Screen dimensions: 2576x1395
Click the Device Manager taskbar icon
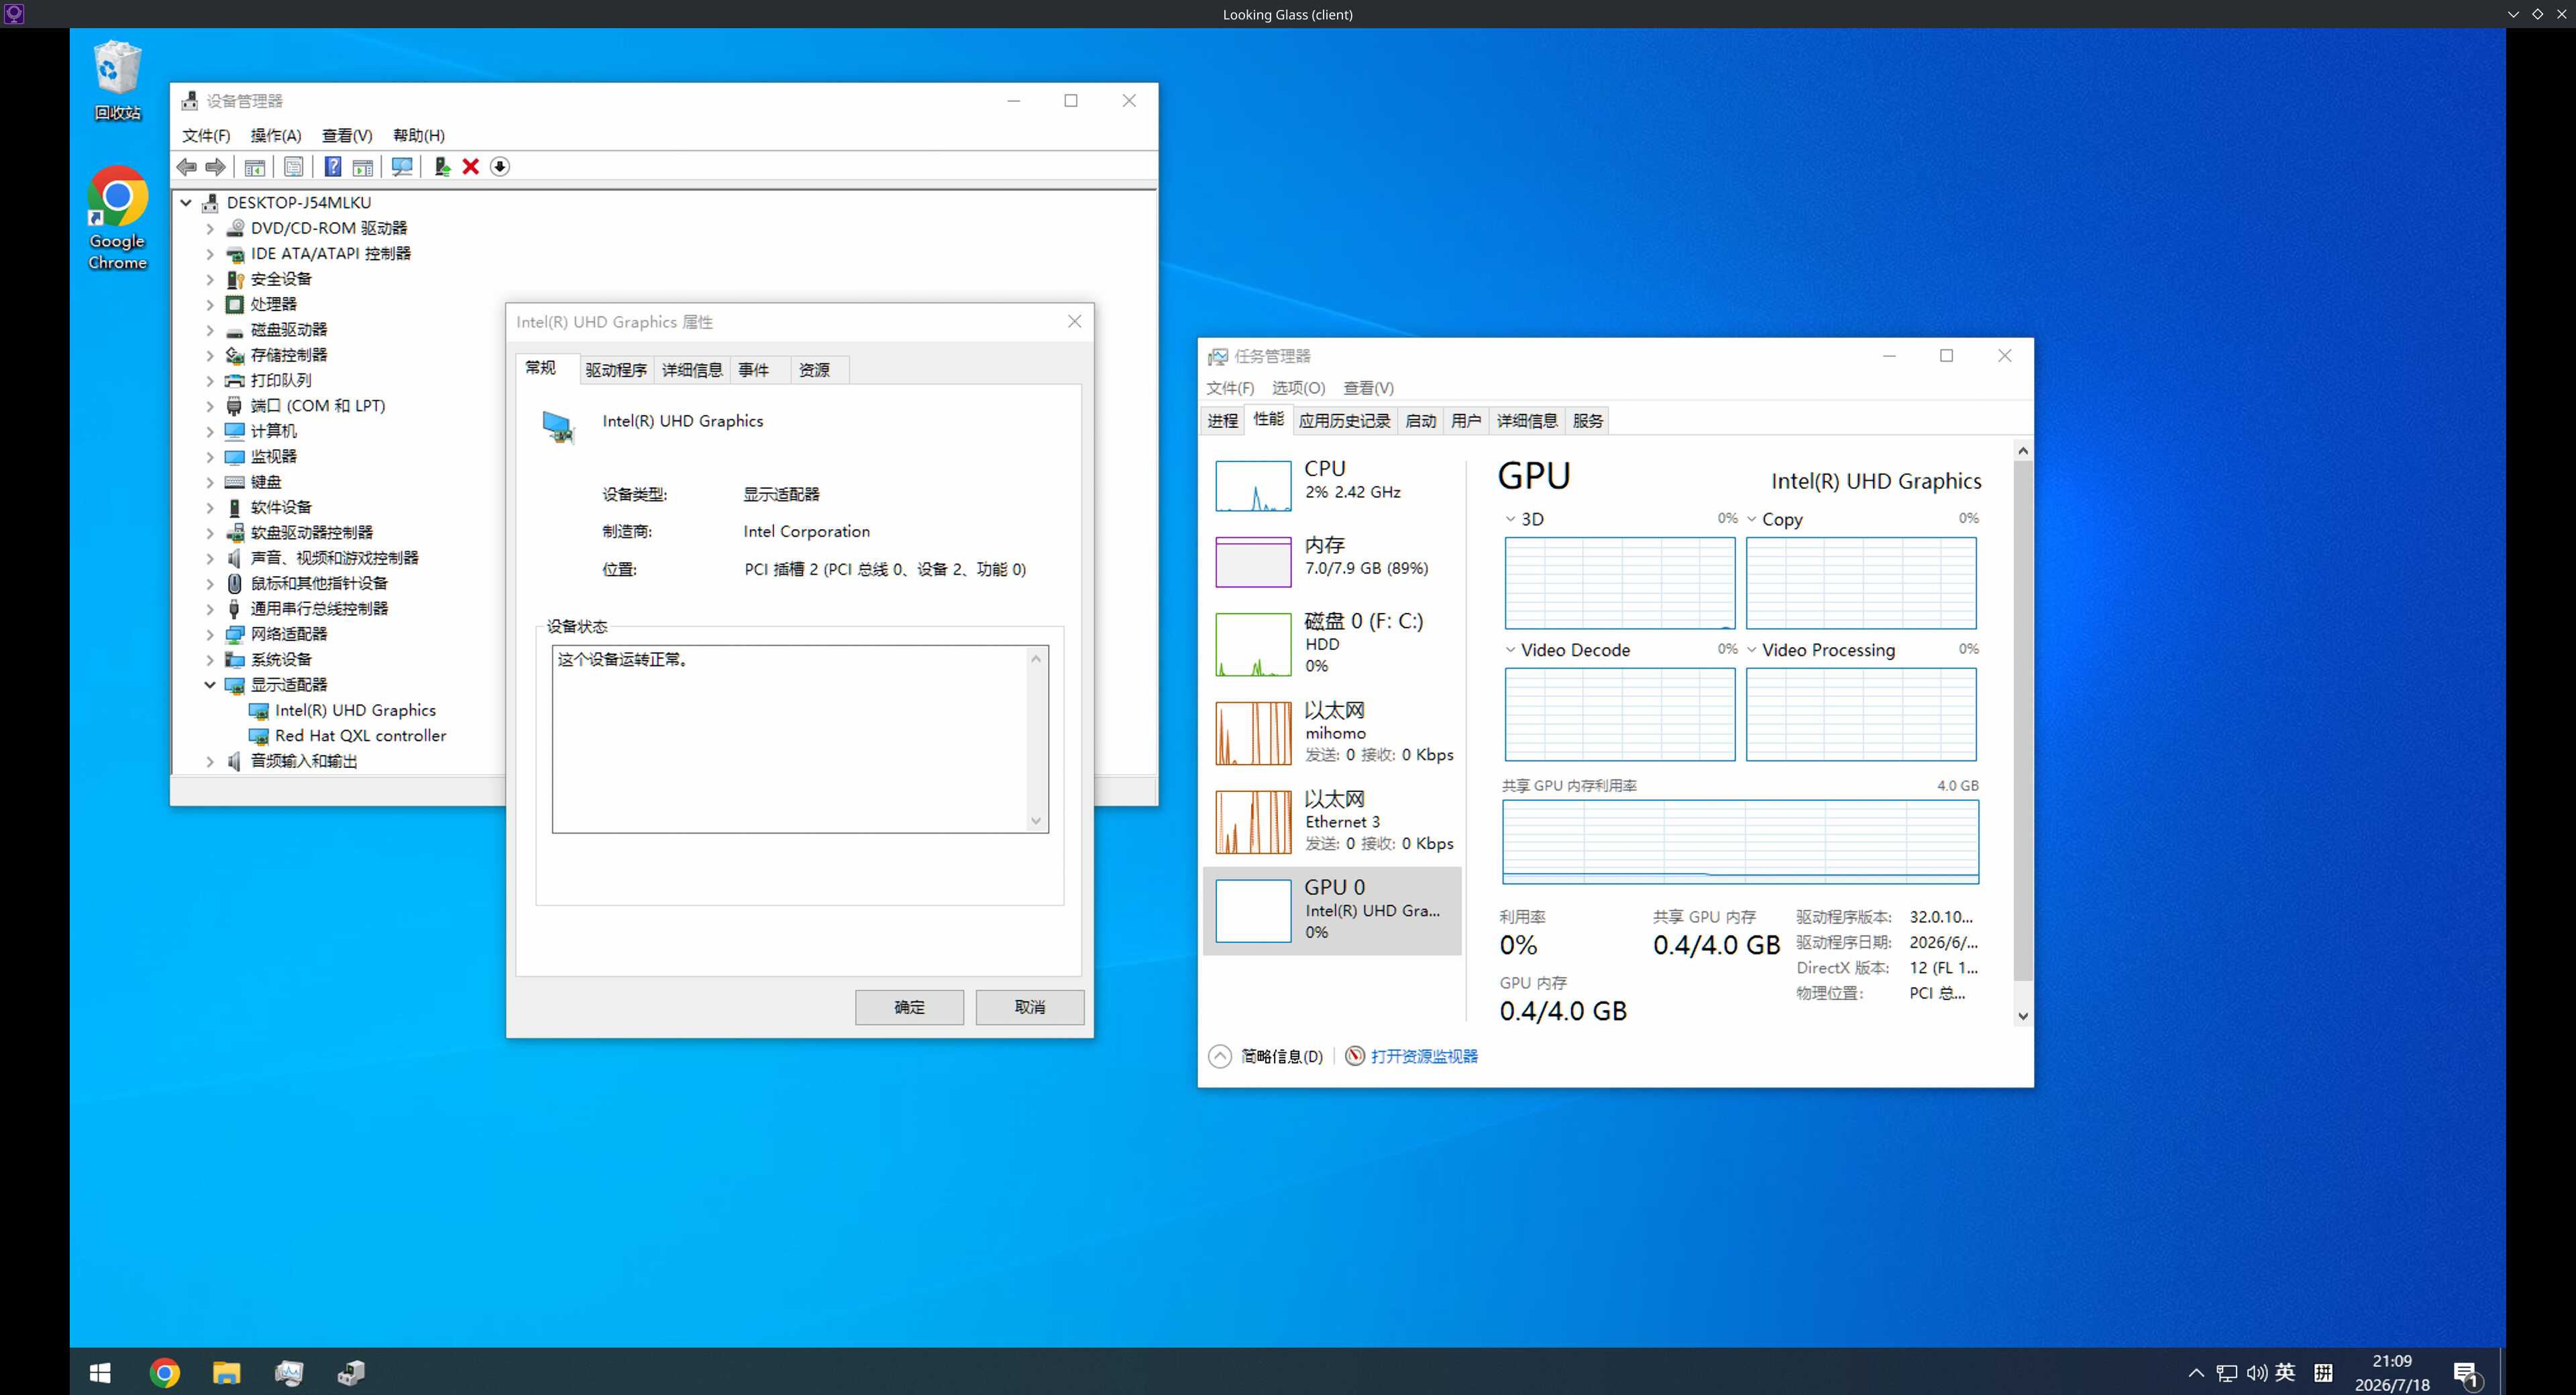351,1373
